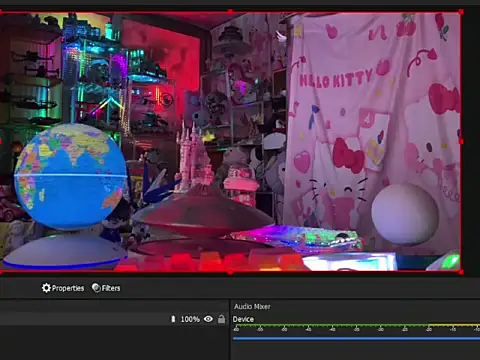The width and height of the screenshot is (480, 360).
Task: Click the bottom-center red resize handle
Action: coord(230,272)
